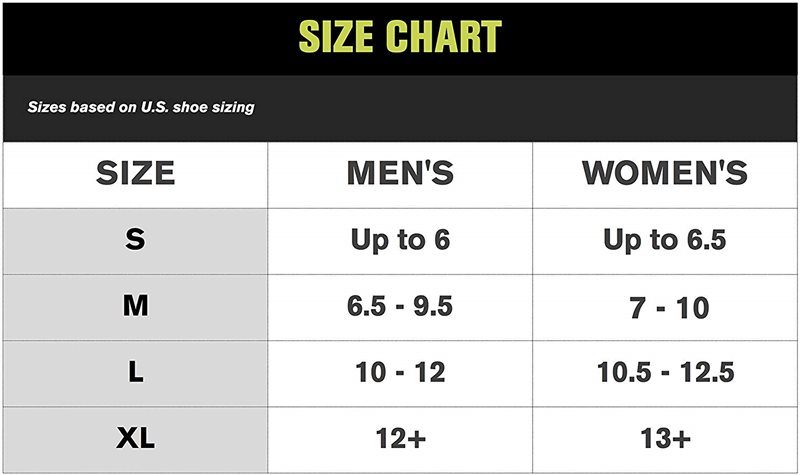
Task: Select the WOMEN'S column header
Action: click(665, 173)
